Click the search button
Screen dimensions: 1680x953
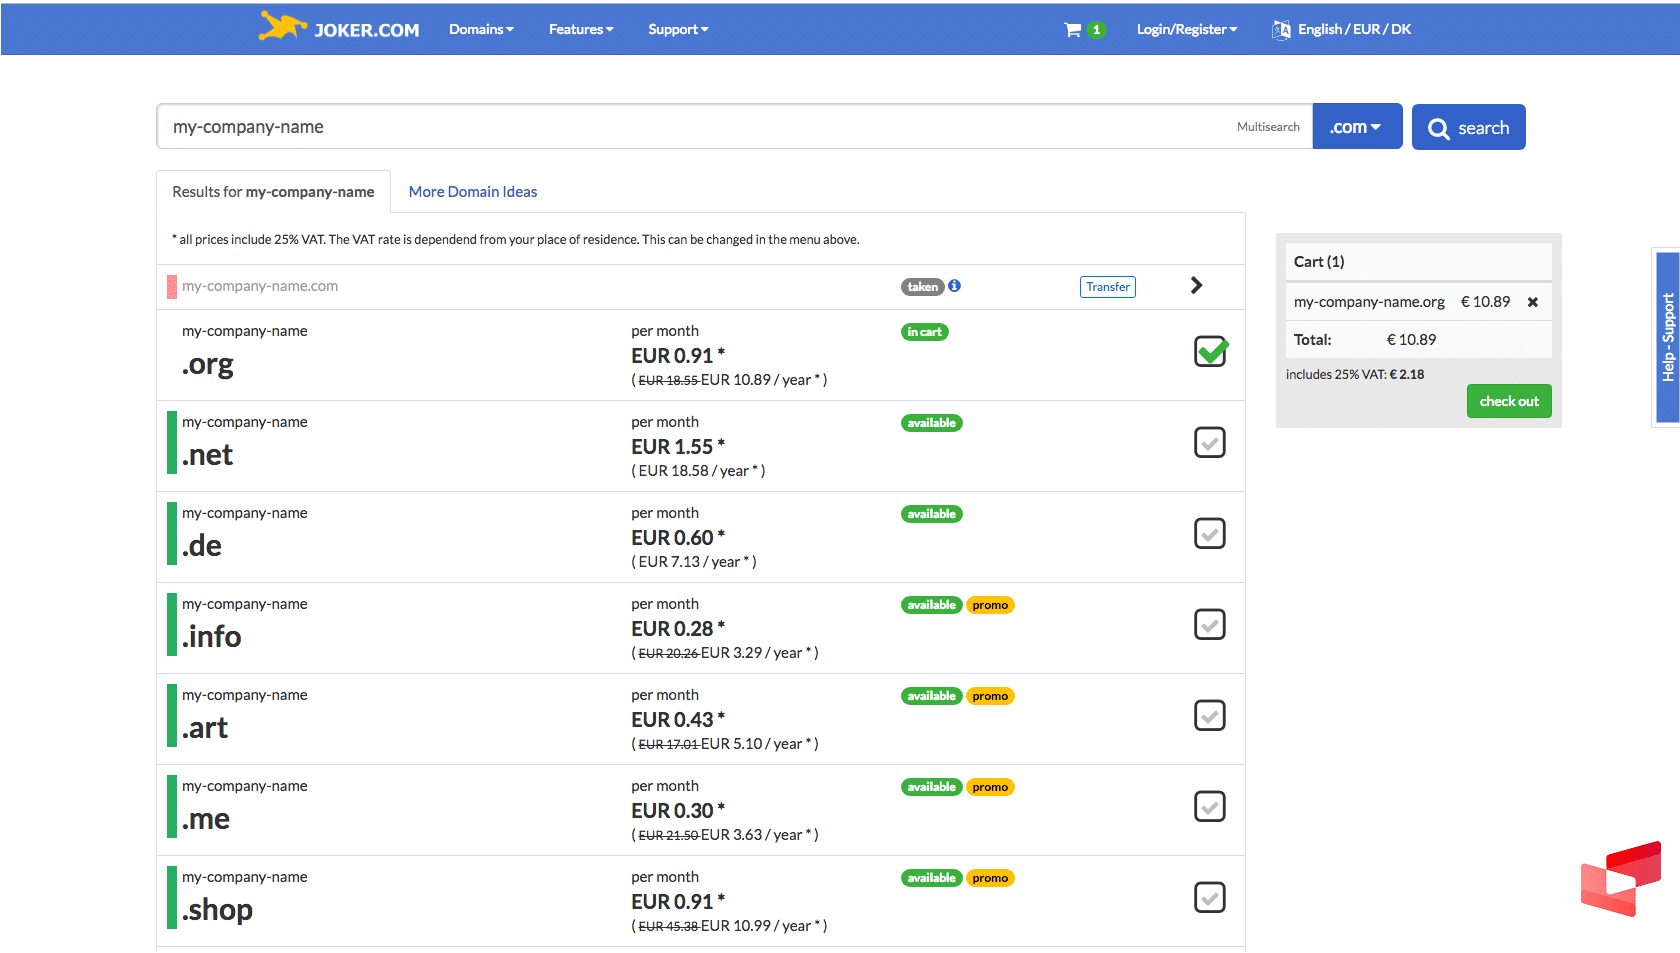pos(1468,127)
